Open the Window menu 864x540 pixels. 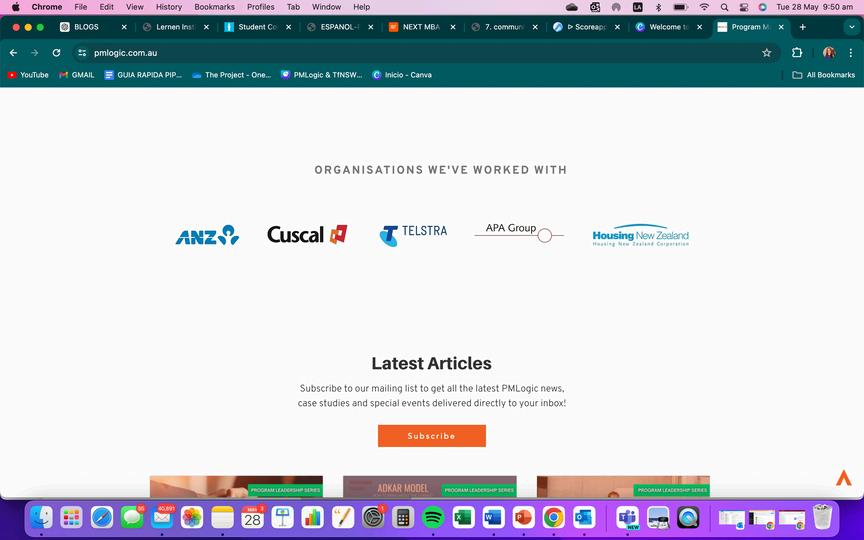pos(327,7)
